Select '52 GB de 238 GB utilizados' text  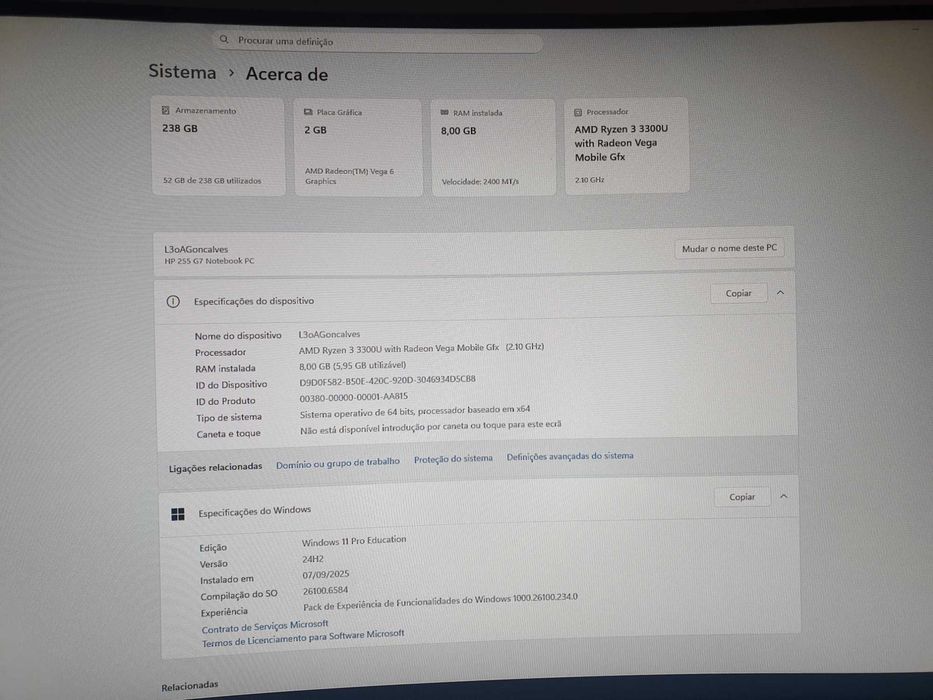tap(212, 180)
